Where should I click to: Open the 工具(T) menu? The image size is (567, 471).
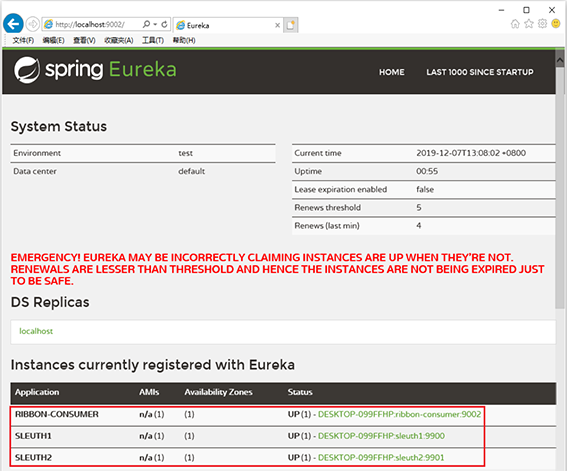pos(153,40)
